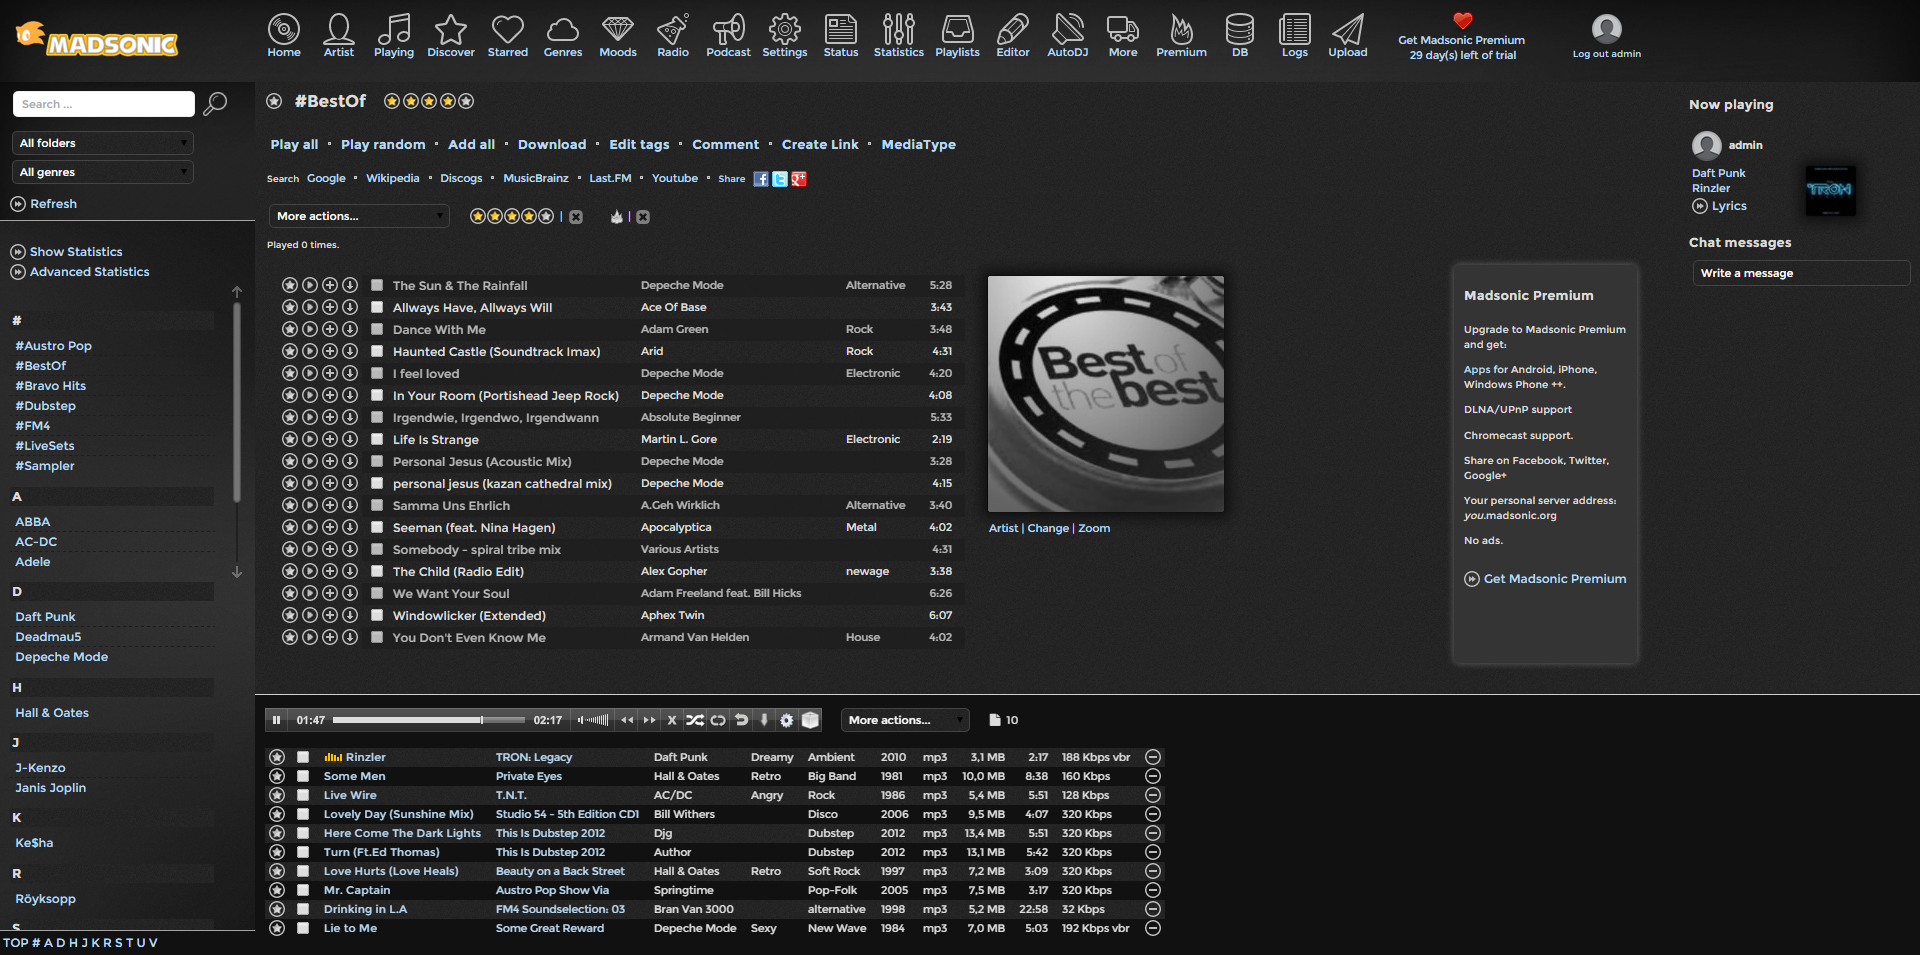Check the box for Dance With Me
The height and width of the screenshot is (955, 1920).
coord(377,329)
